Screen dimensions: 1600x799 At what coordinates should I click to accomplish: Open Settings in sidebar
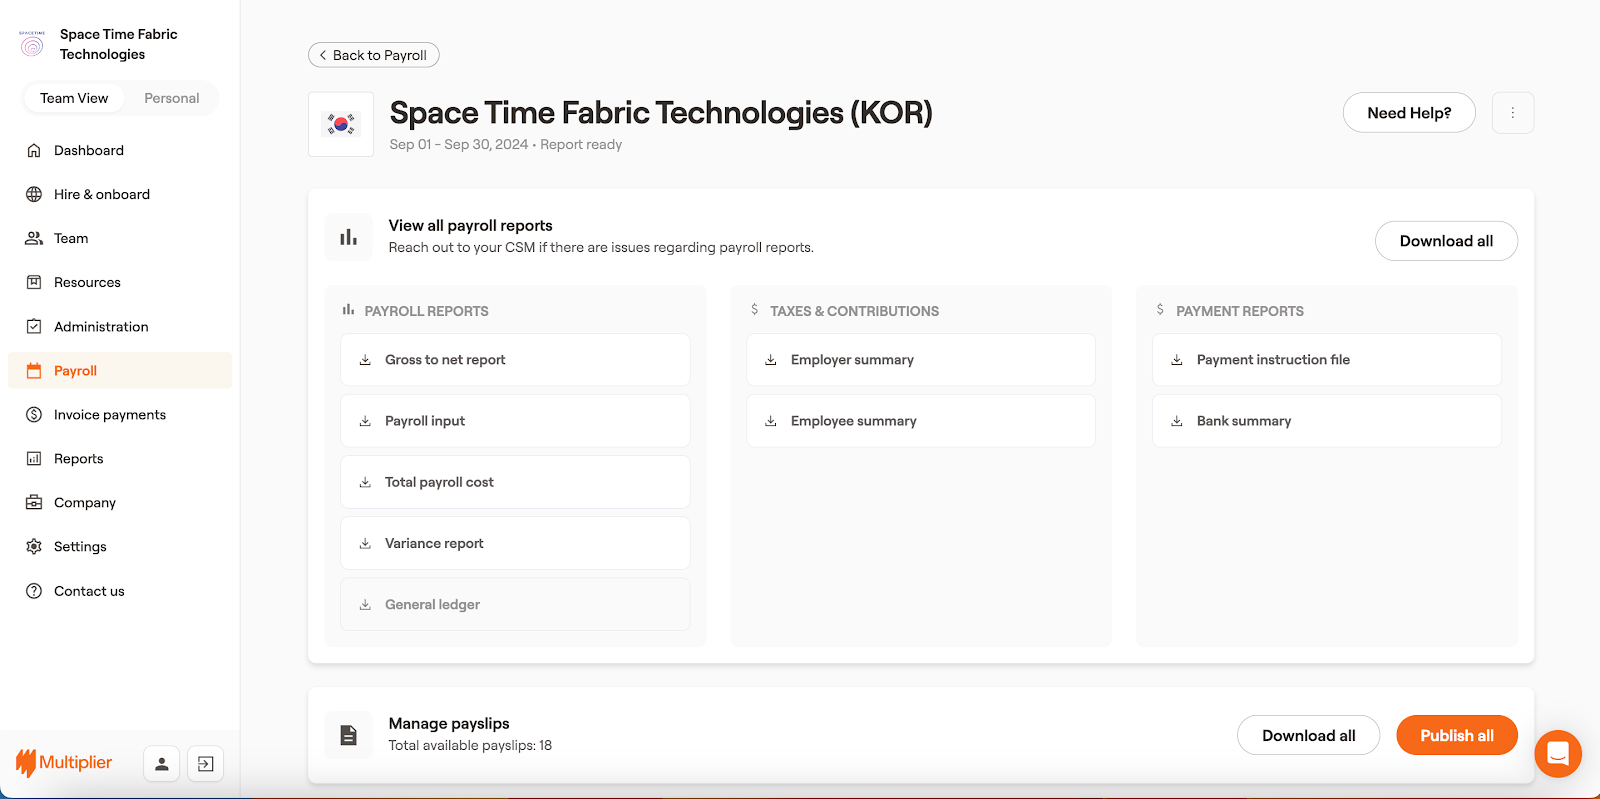click(120, 546)
